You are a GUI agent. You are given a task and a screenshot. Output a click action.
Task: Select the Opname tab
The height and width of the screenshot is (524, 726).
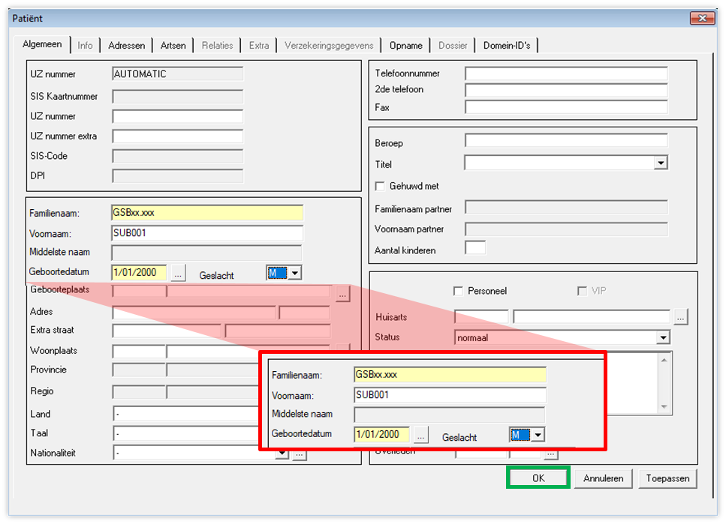coord(406,46)
